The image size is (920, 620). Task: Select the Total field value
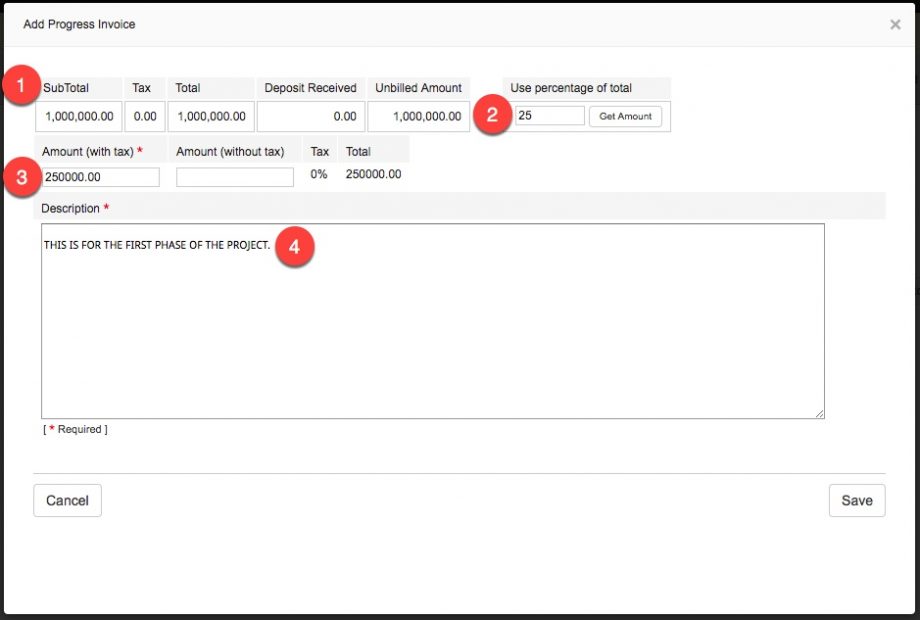(210, 115)
